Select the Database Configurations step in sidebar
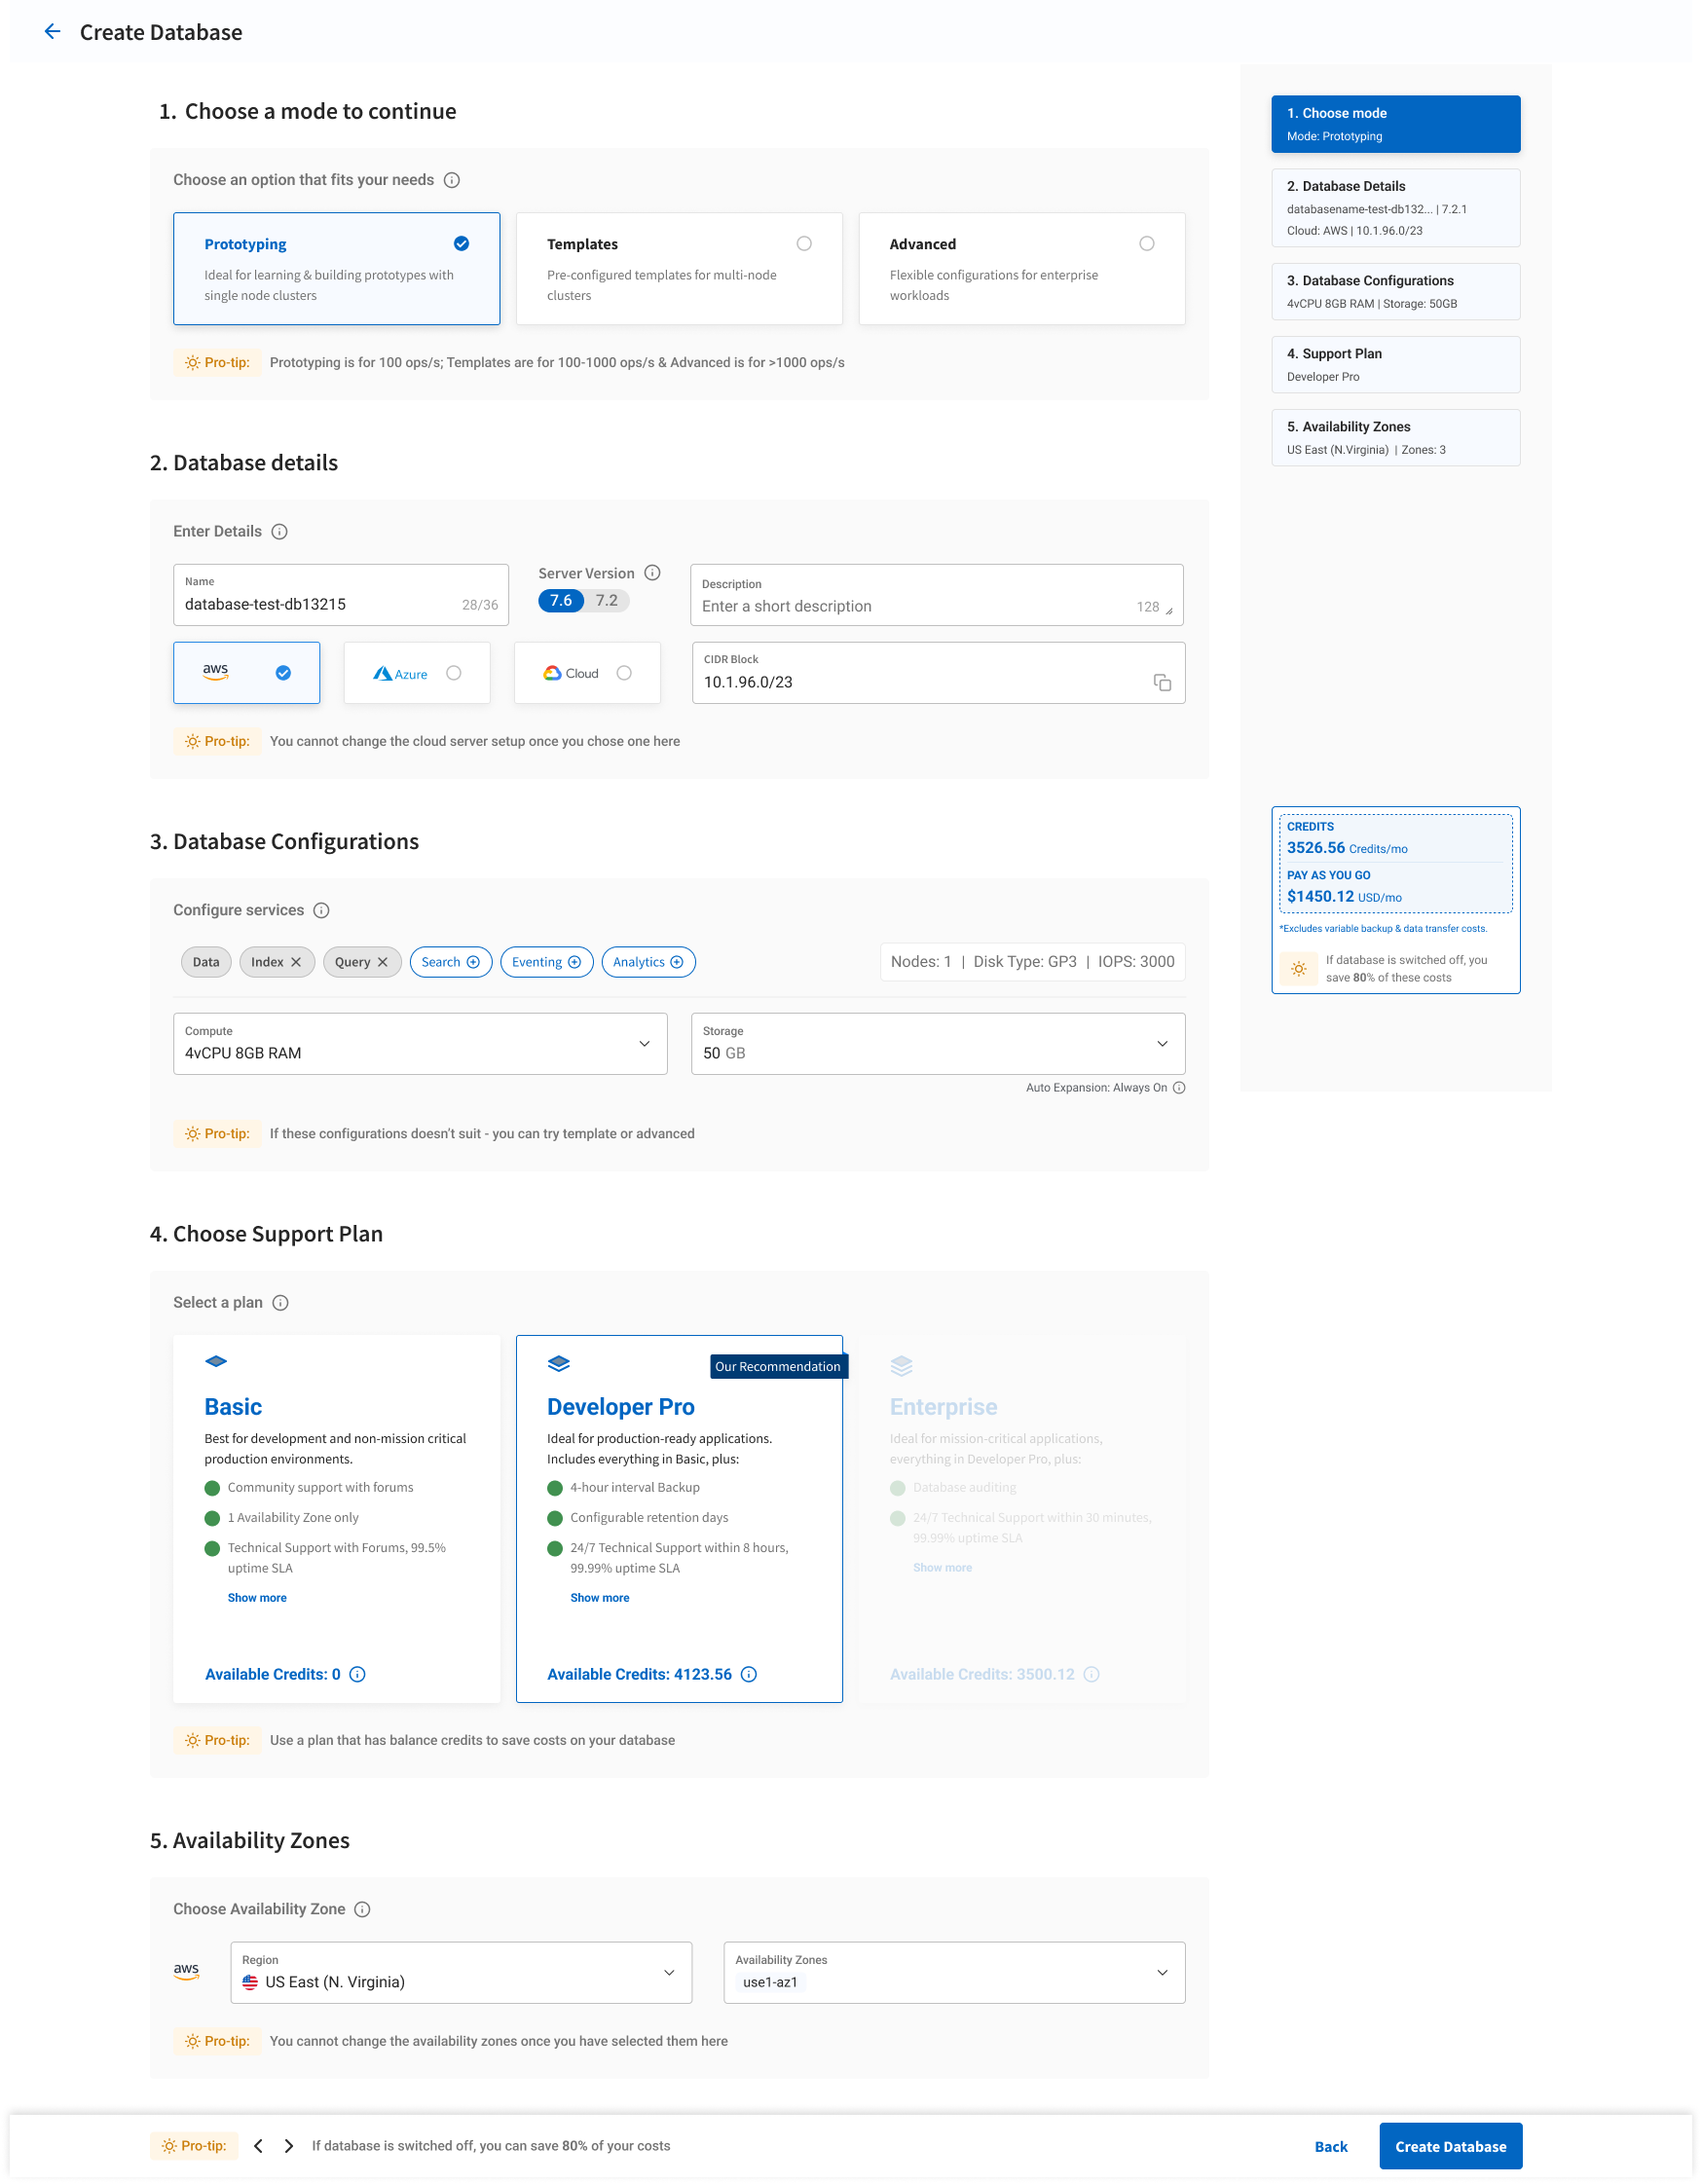The height and width of the screenshot is (2184, 1702). 1394,291
